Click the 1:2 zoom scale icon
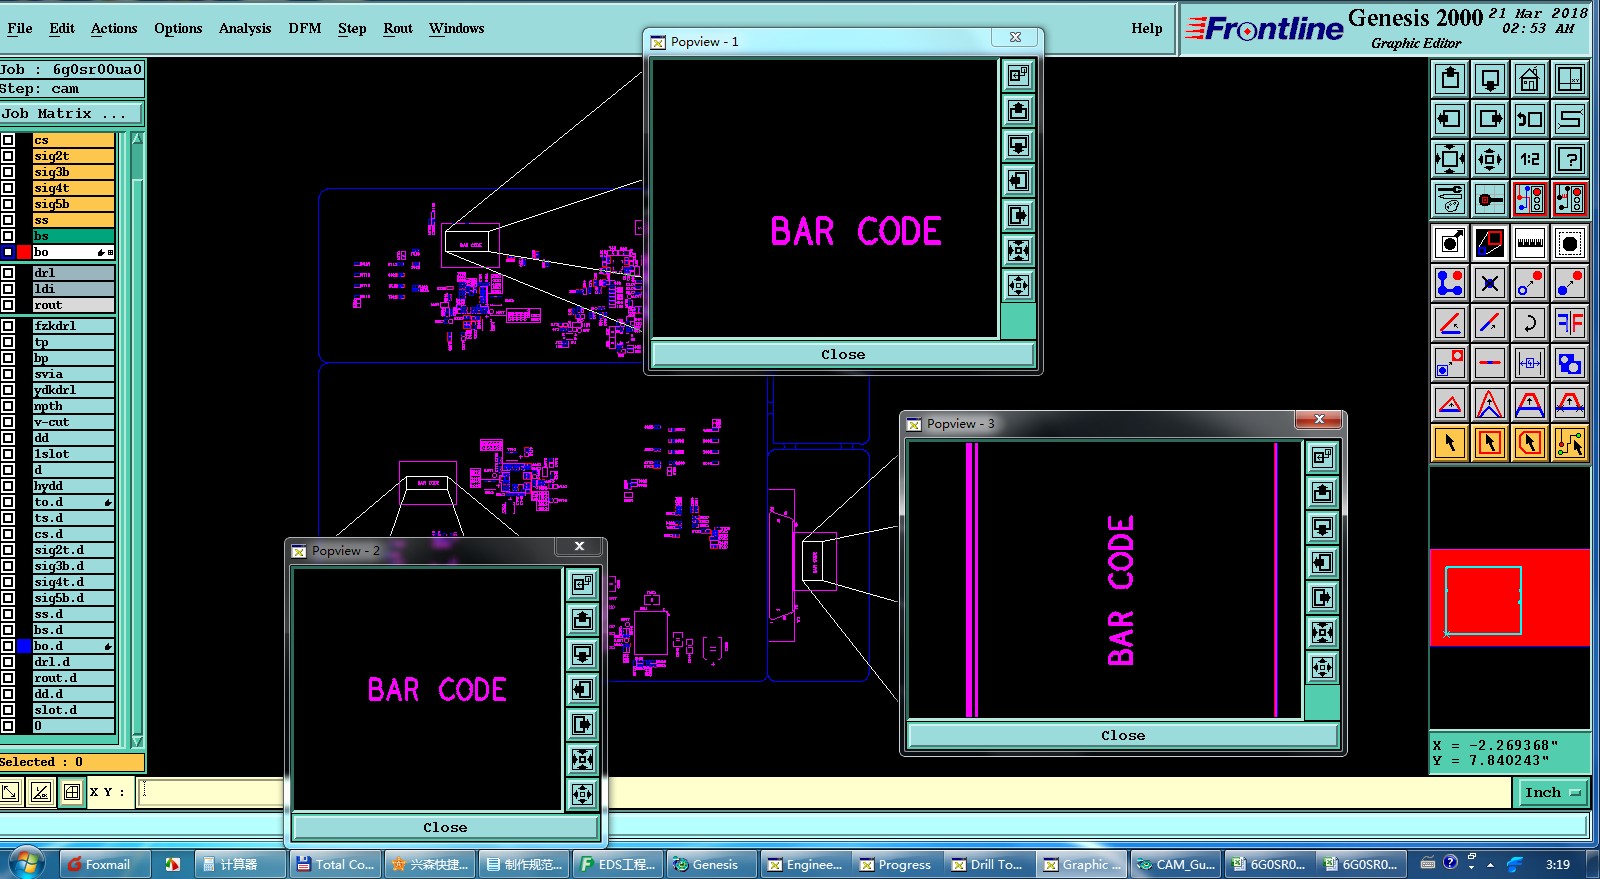This screenshot has width=1600, height=879. pyautogui.click(x=1530, y=159)
